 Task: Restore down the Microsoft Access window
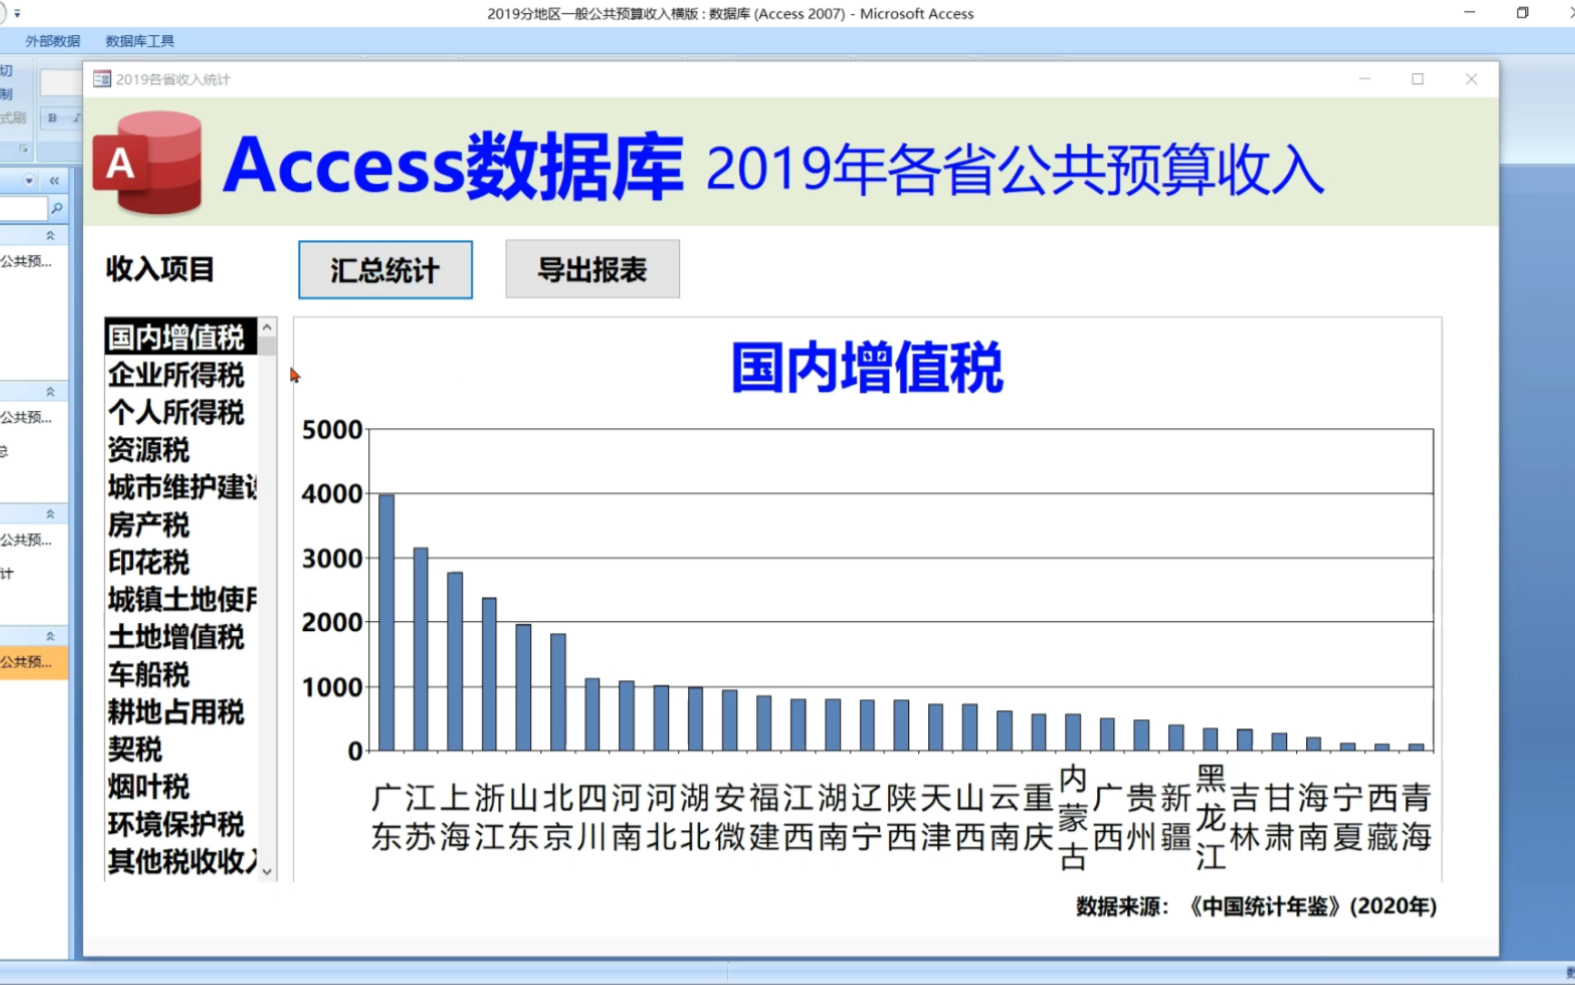1522,13
